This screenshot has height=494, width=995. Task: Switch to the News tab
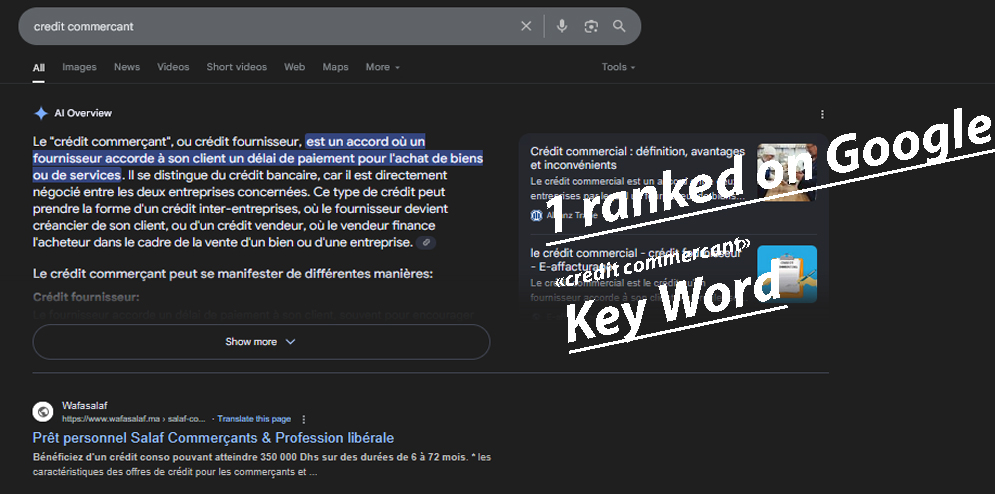[x=127, y=67]
